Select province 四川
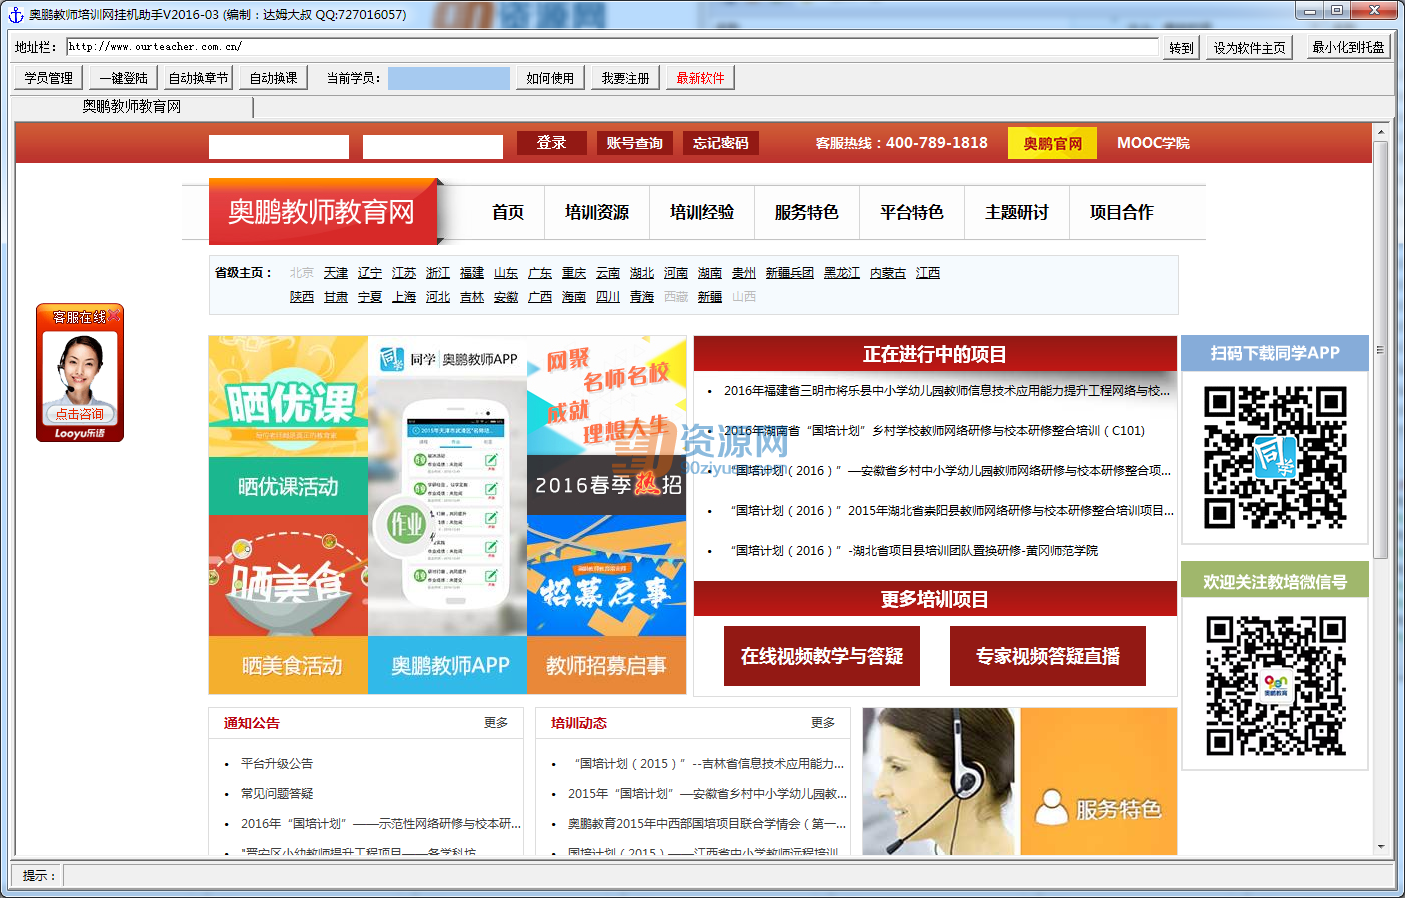 608,297
